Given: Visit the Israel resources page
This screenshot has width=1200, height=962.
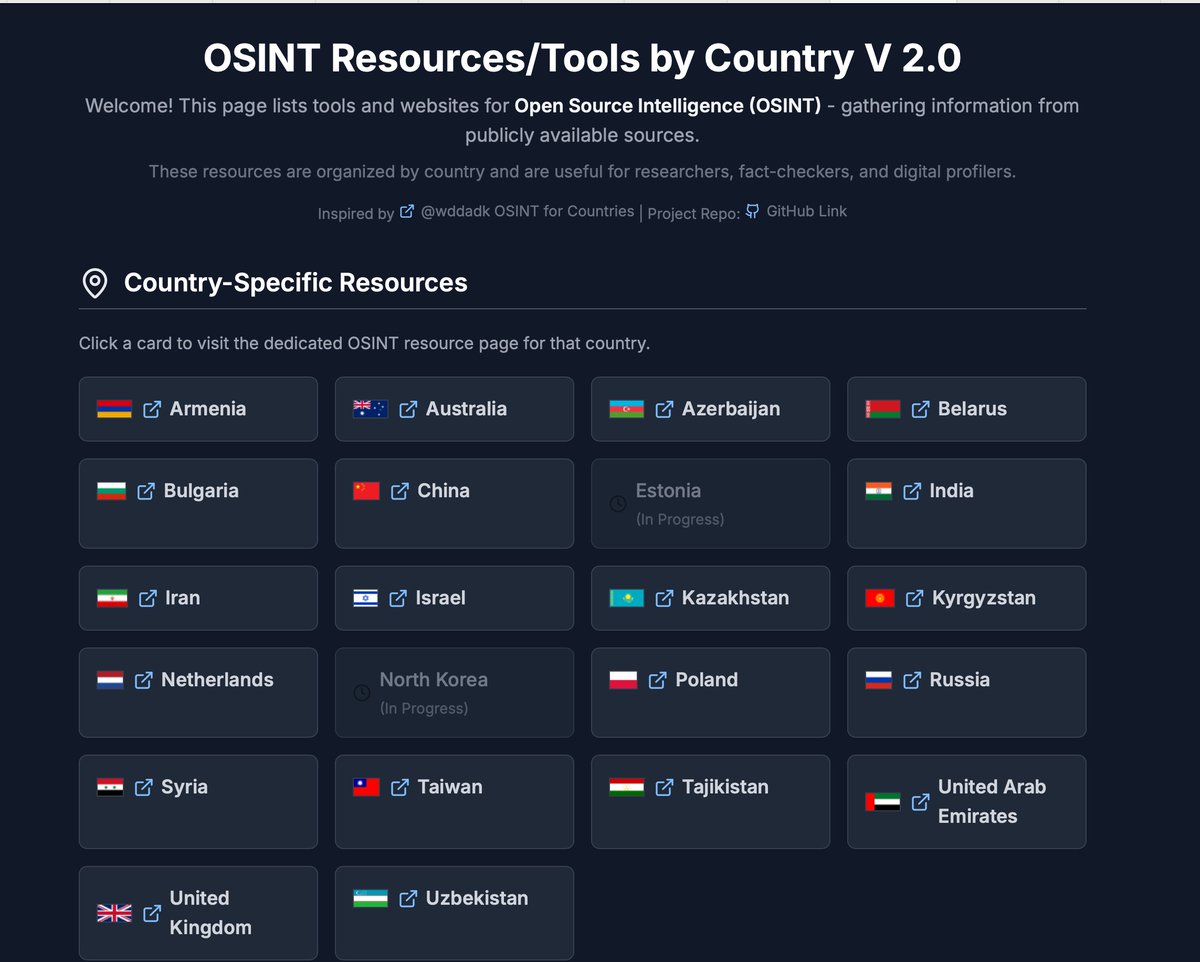Looking at the screenshot, I should tap(454, 598).
